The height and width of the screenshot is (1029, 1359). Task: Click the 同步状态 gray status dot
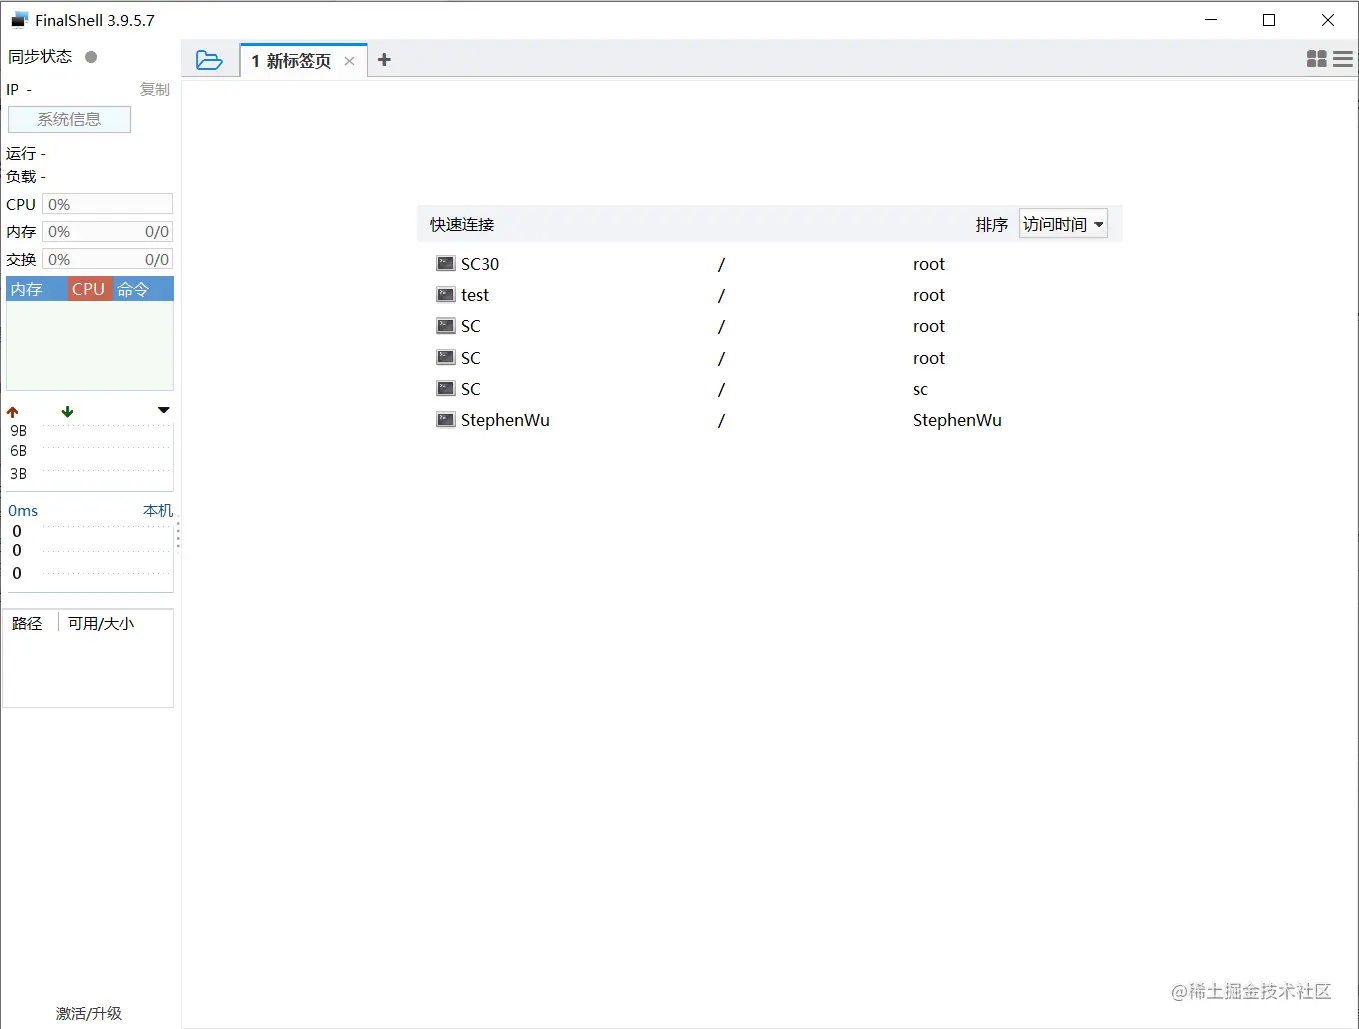[91, 57]
